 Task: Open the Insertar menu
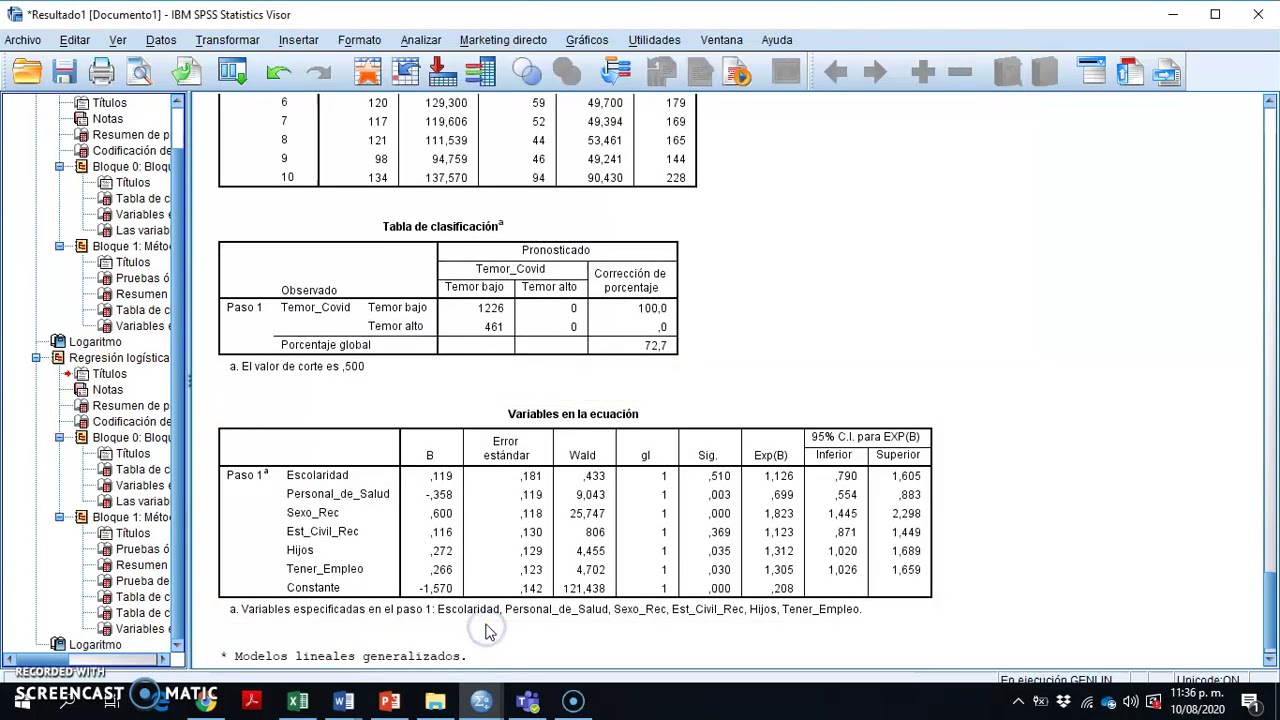(298, 40)
